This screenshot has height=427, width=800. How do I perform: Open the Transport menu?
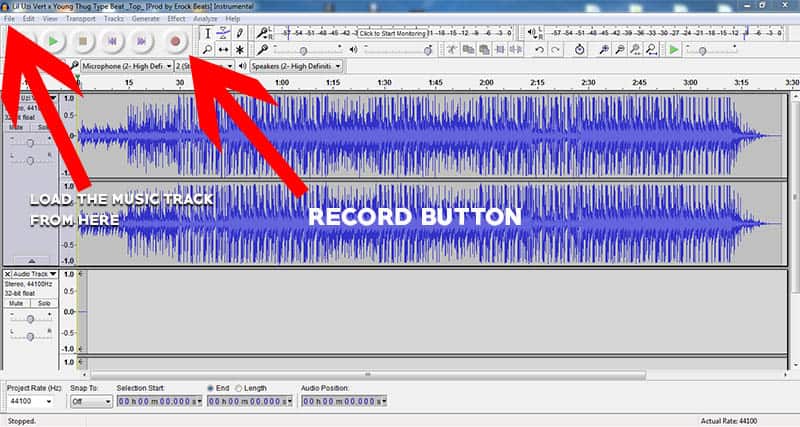click(81, 19)
